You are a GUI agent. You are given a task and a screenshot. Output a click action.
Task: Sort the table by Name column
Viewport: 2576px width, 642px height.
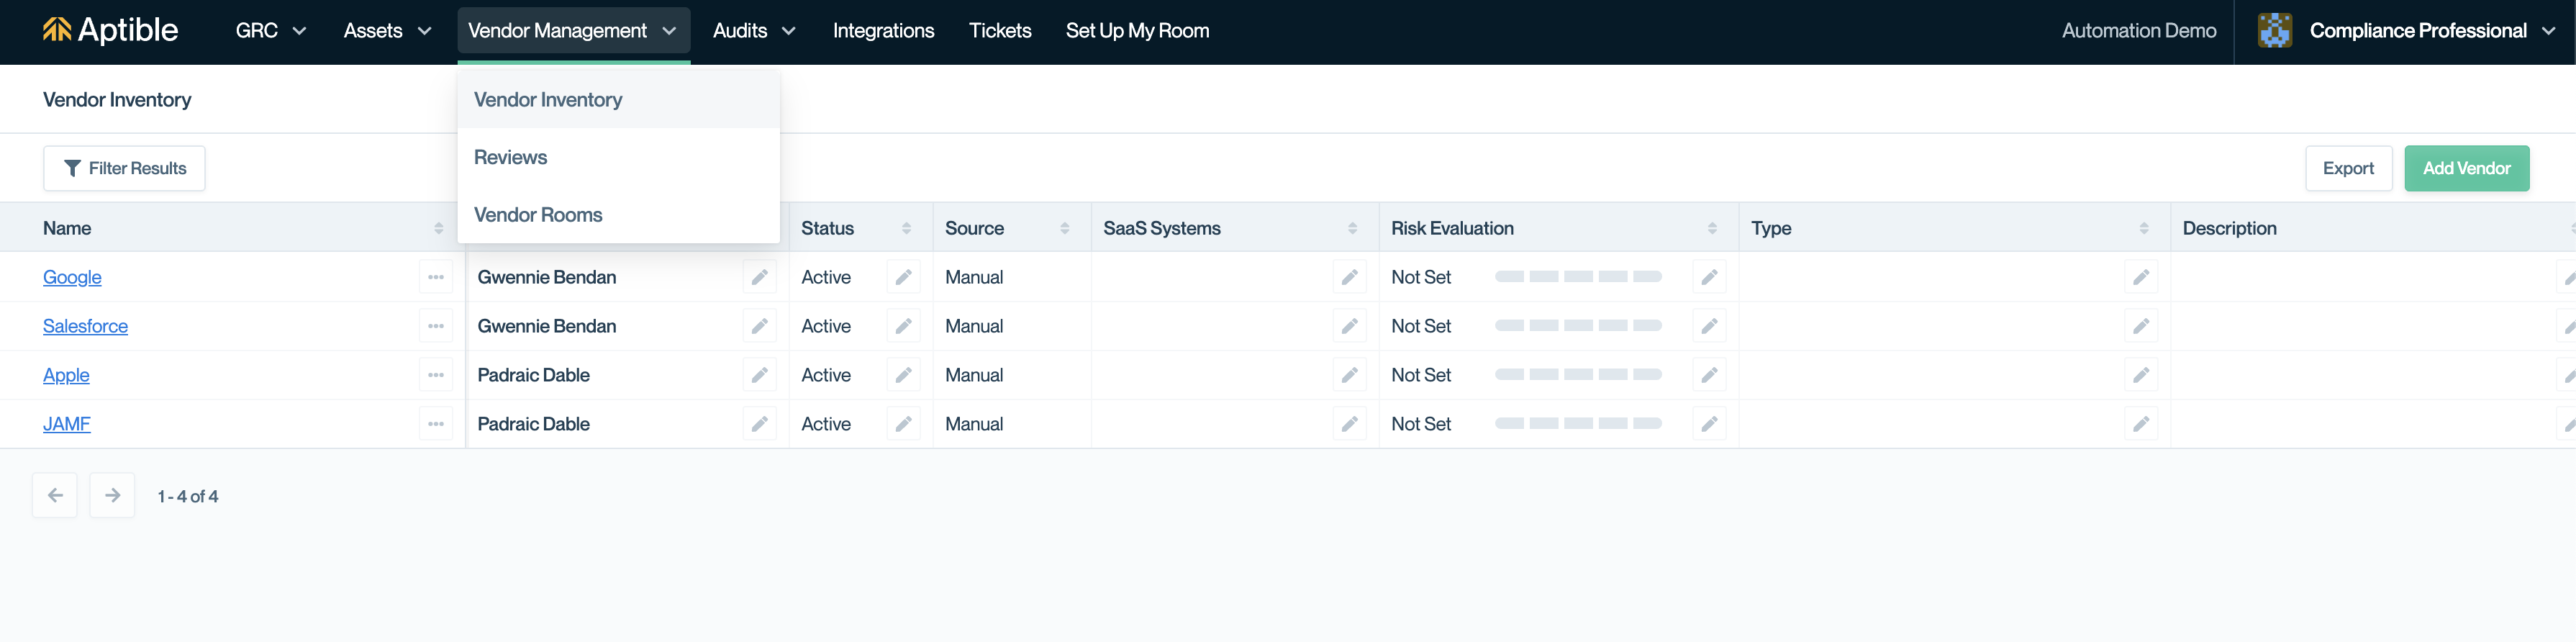tap(439, 229)
